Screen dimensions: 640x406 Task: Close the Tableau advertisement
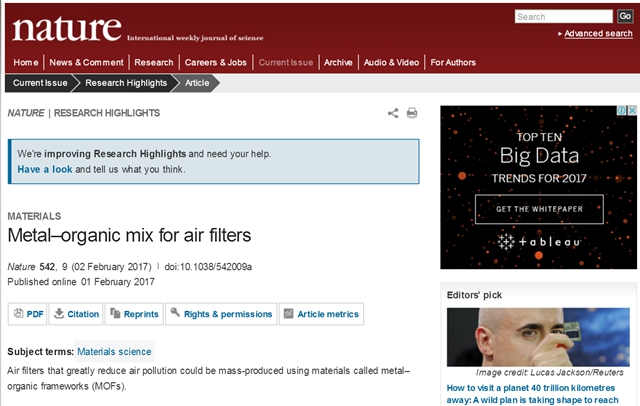[x=631, y=111]
